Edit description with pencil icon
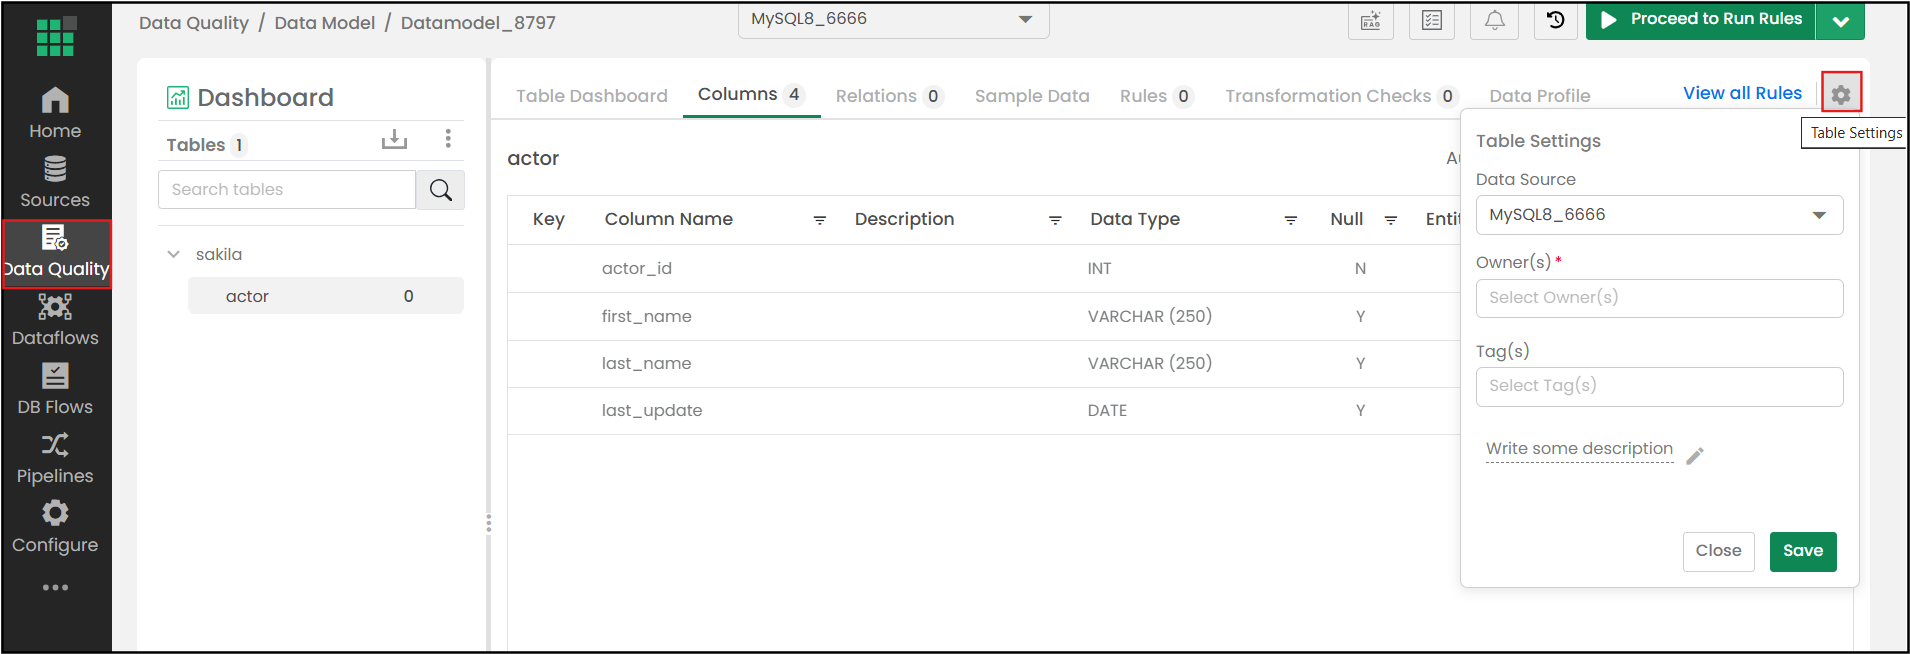The image size is (1910, 654). coord(1694,456)
